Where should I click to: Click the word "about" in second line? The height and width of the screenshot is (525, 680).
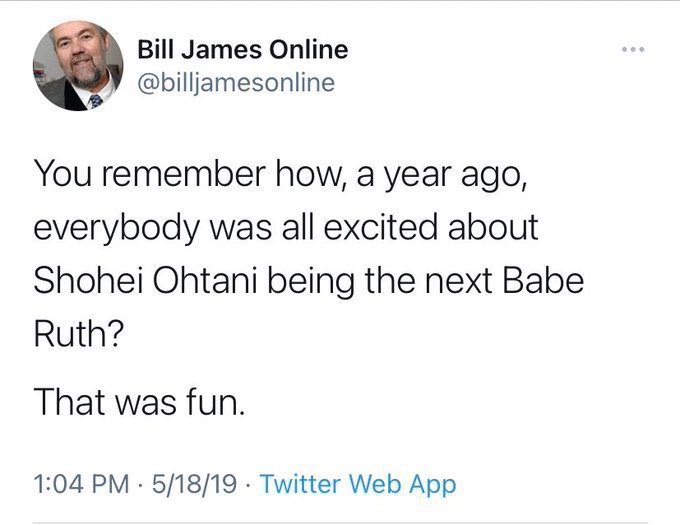pyautogui.click(x=493, y=227)
